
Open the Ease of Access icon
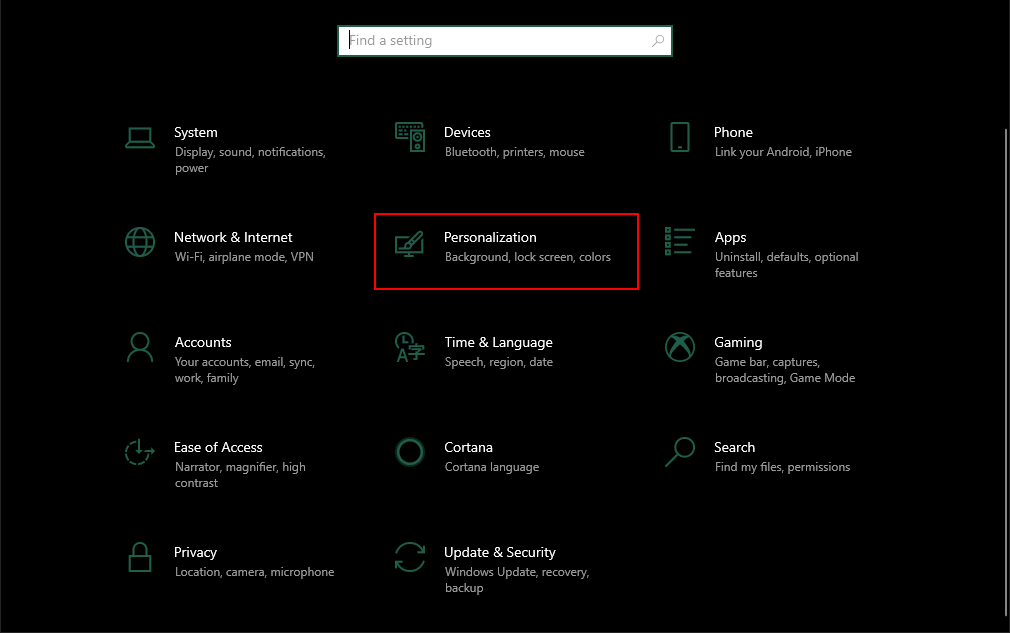pyautogui.click(x=139, y=452)
